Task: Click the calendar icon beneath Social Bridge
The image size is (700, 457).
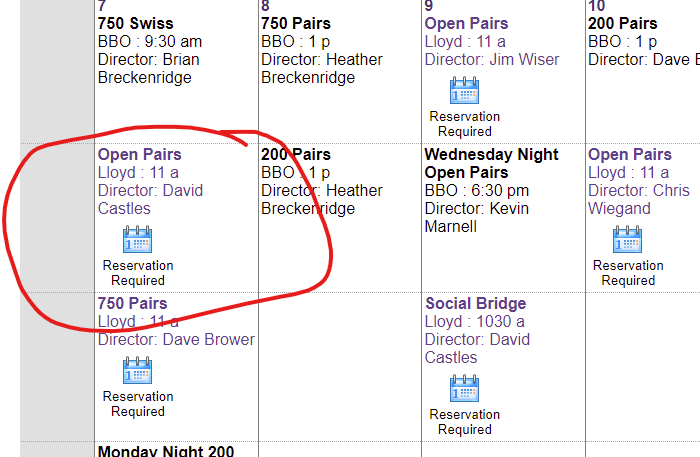Action: click(464, 389)
